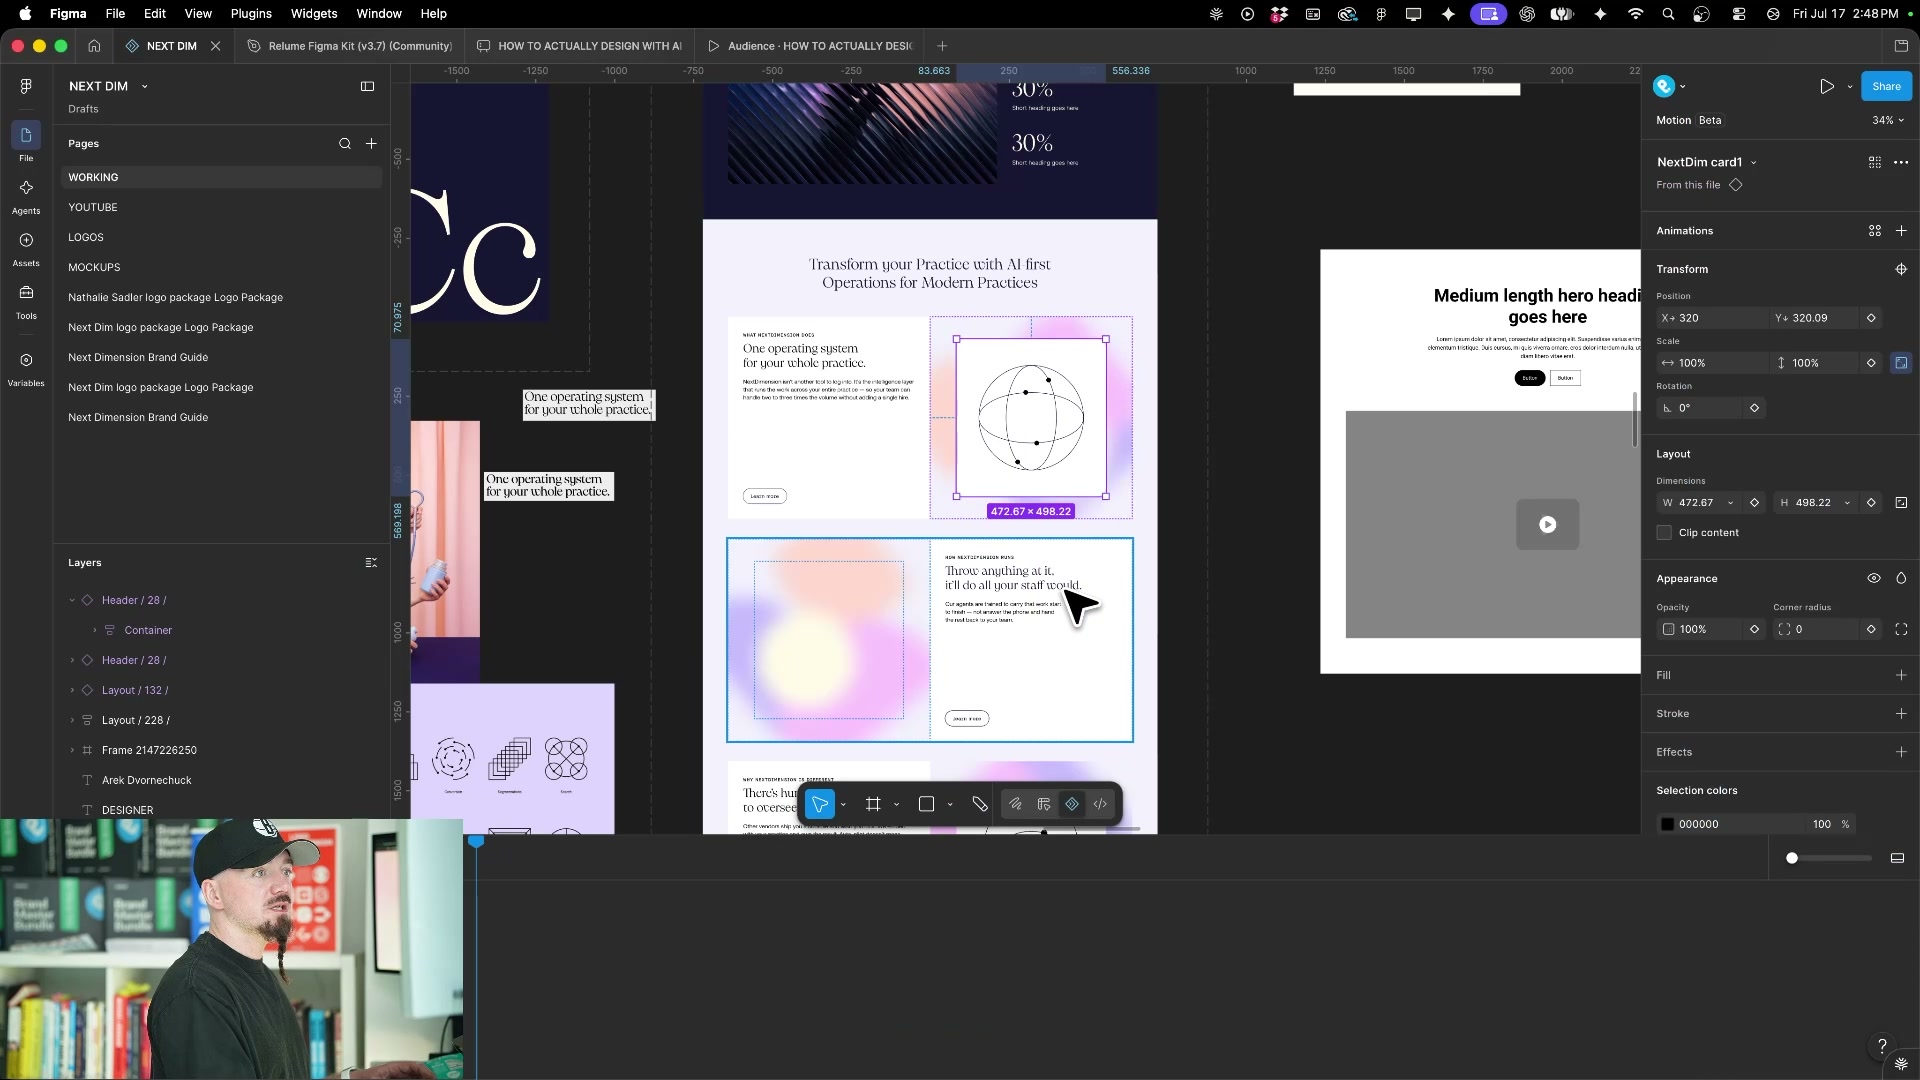The width and height of the screenshot is (1920, 1080).
Task: Add a Fill with plus icon
Action: pos(1901,675)
